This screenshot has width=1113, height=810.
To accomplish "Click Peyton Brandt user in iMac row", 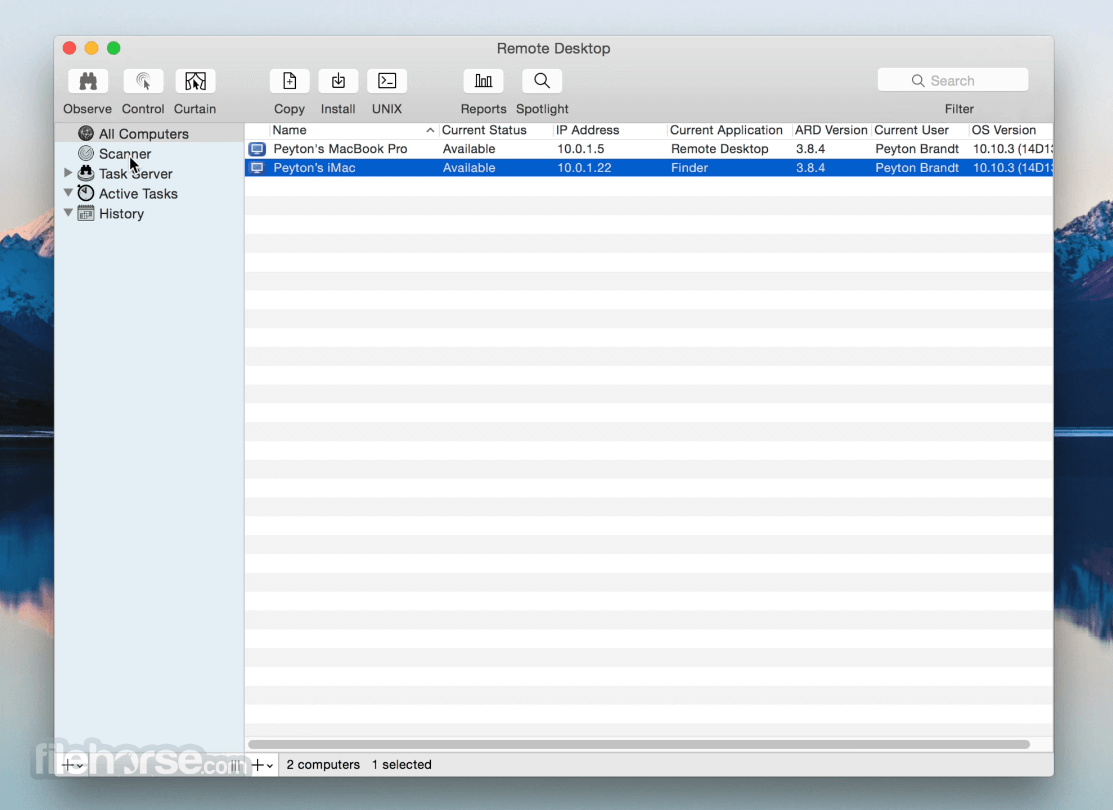I will pos(917,168).
